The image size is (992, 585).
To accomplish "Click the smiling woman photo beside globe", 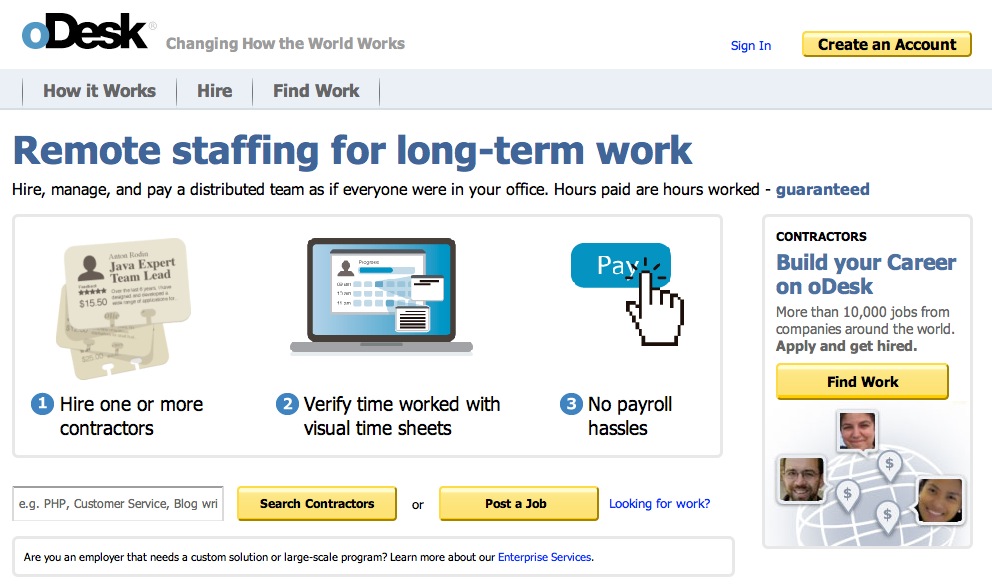I will click(940, 500).
